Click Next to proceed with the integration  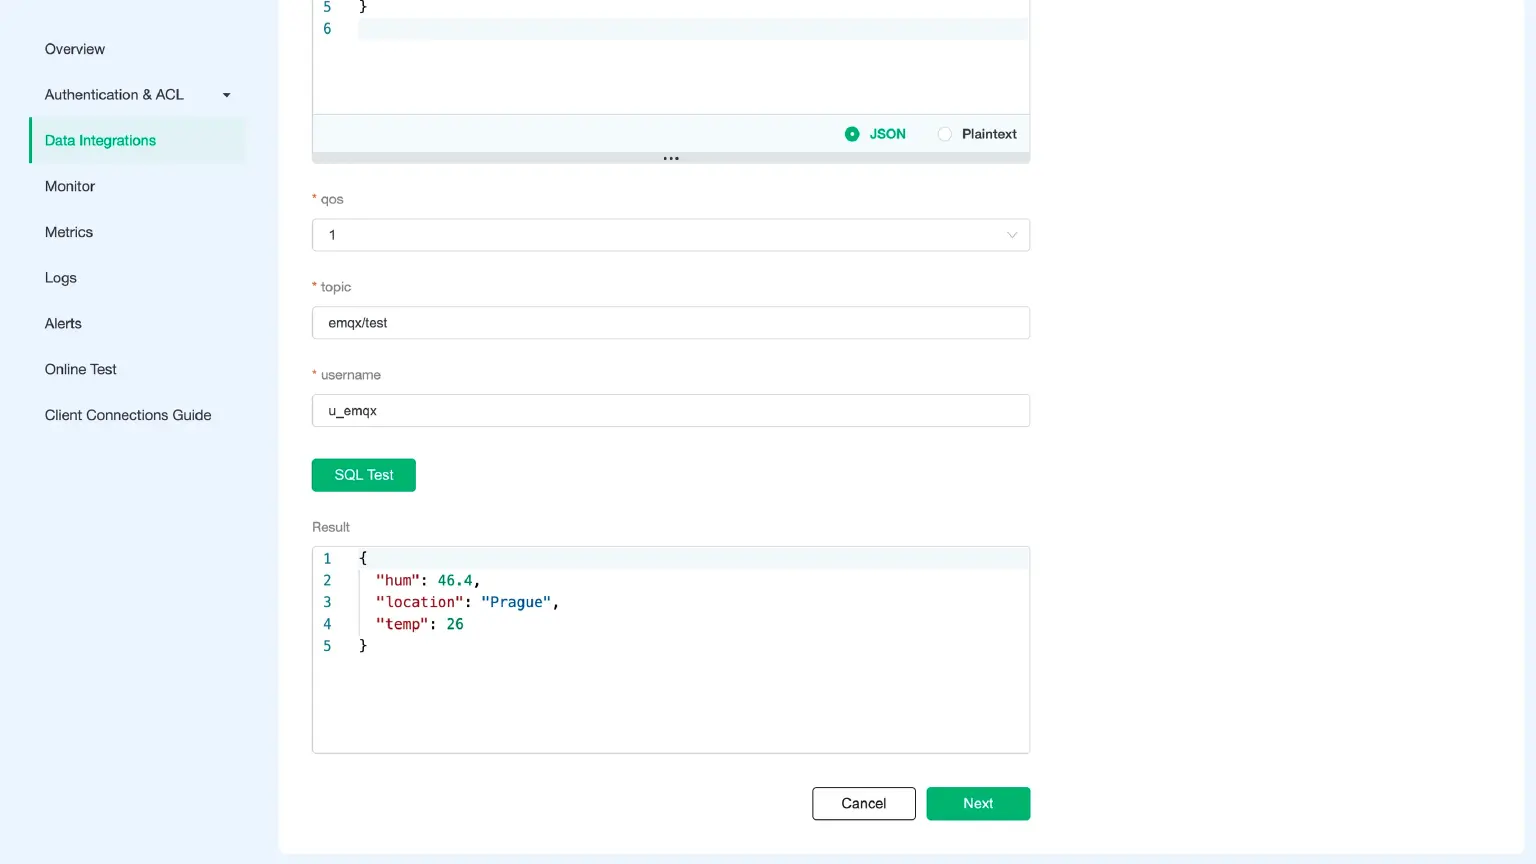point(978,803)
